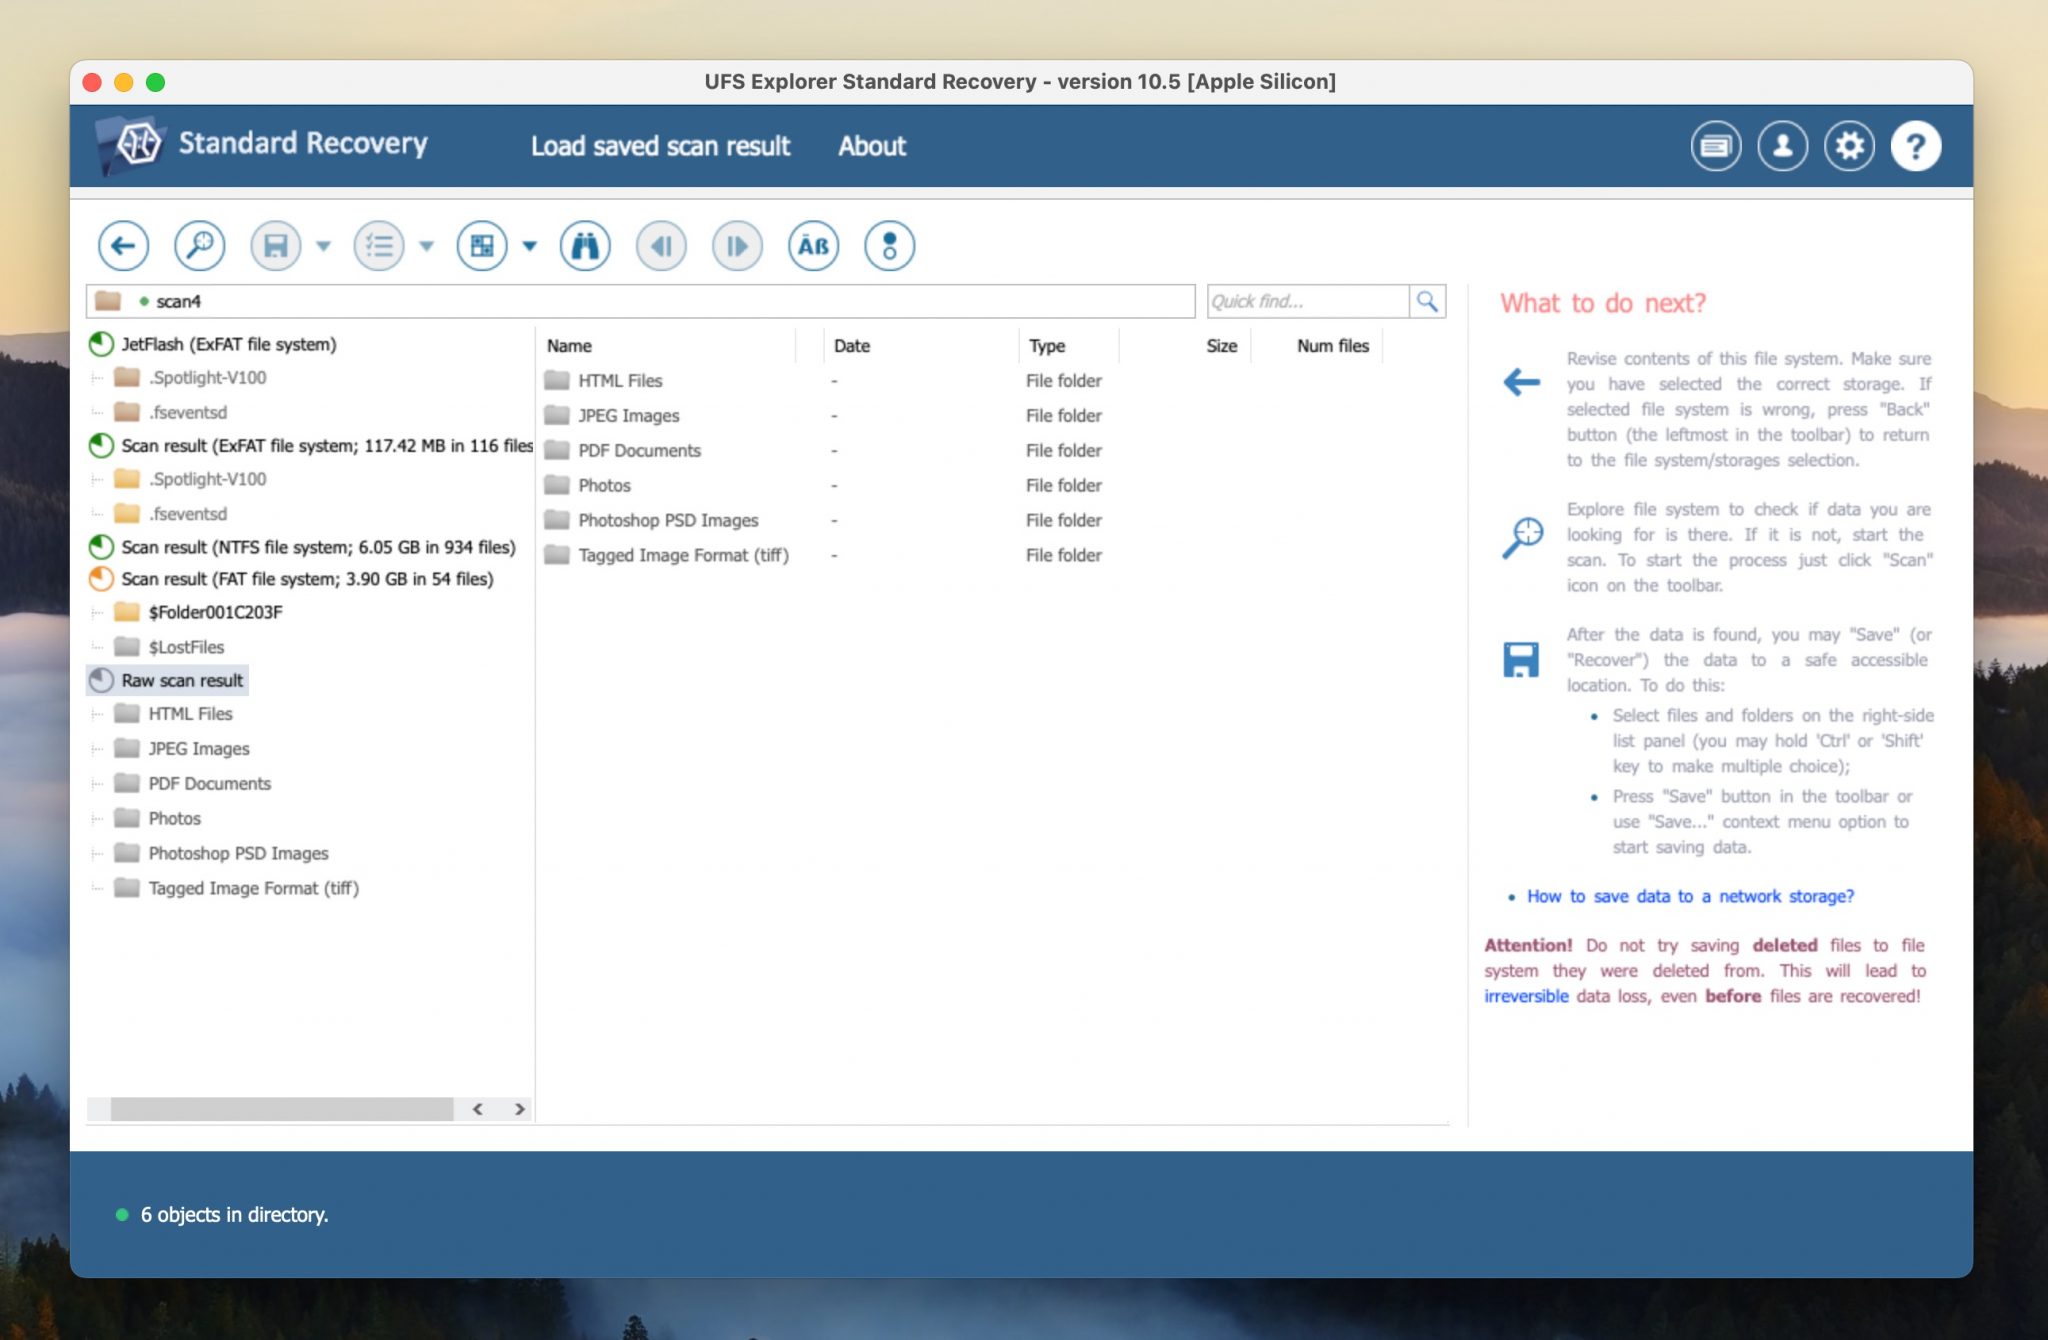This screenshot has height=1340, width=2048.
Task: Click the Save floppy disk toolbar icon
Action: (x=275, y=246)
